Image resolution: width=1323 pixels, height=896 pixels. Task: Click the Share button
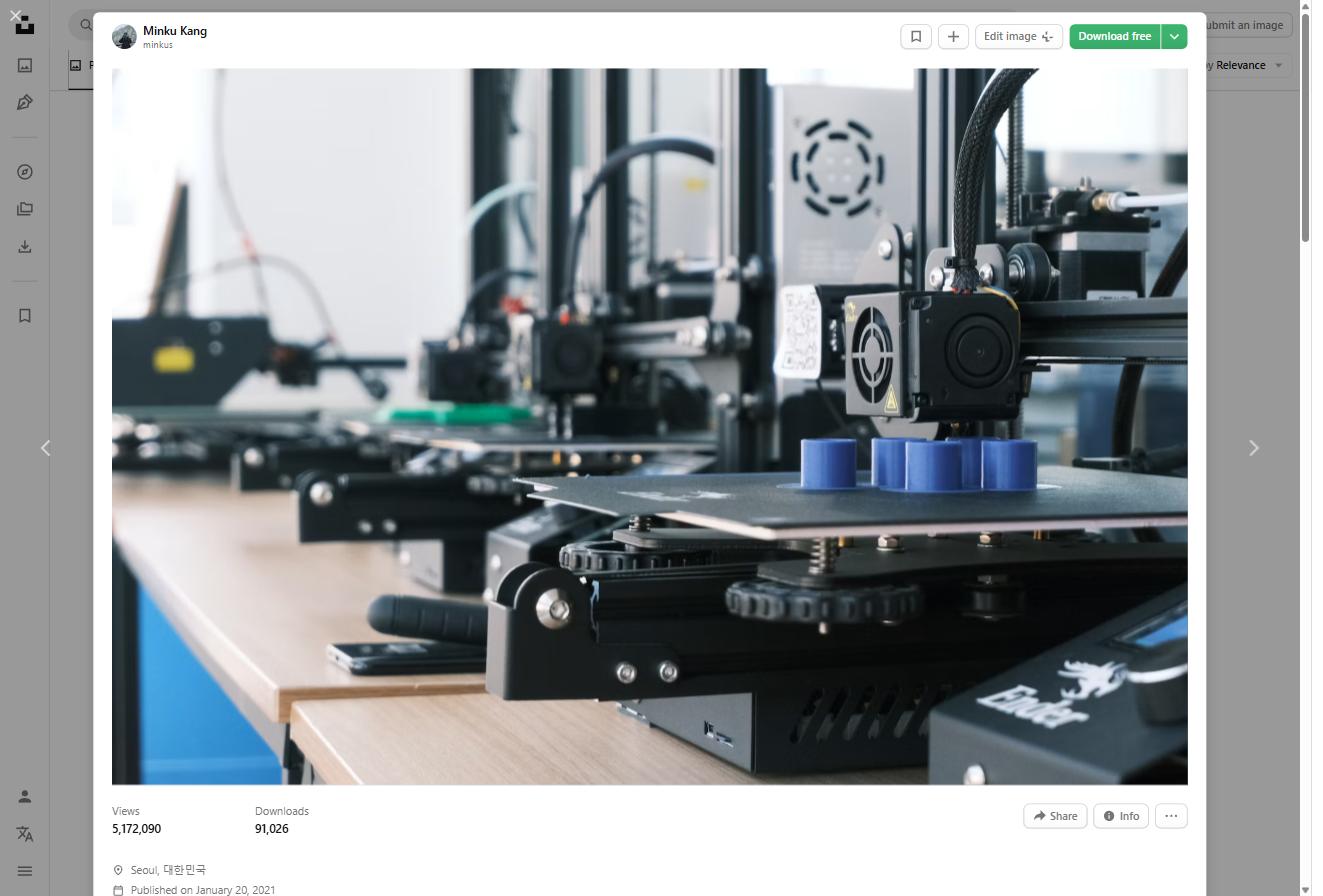(1055, 816)
